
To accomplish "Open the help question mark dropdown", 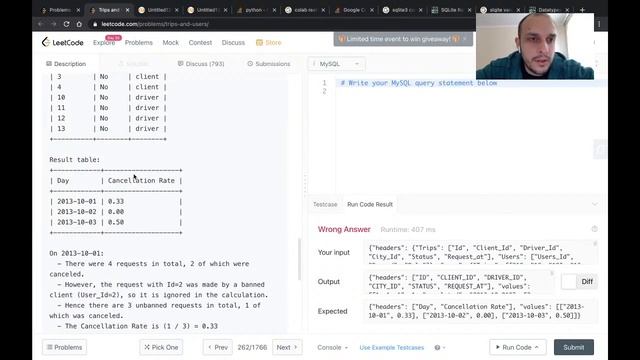I will [440, 347].
